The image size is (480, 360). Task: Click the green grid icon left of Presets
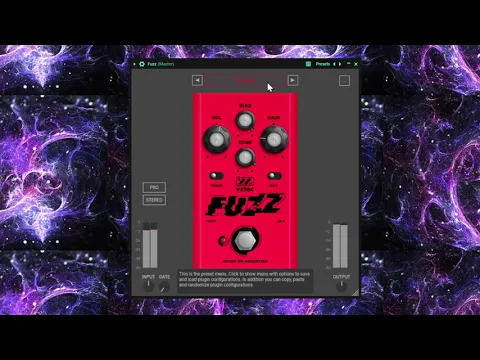click(308, 64)
